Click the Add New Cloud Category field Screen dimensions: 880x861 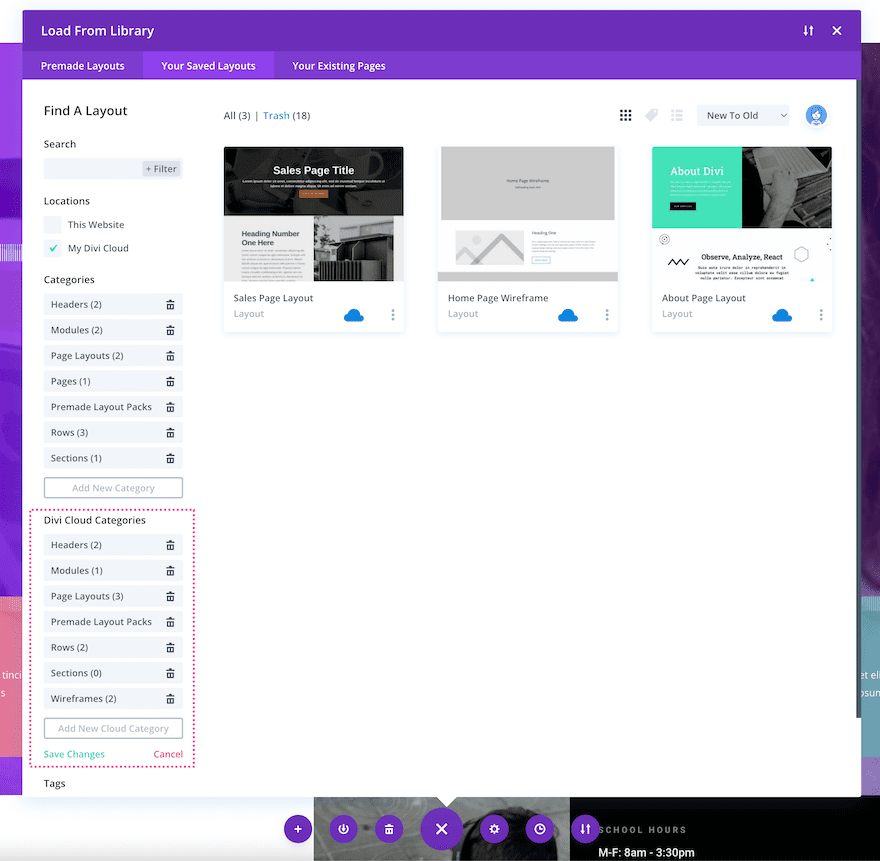pyautogui.click(x=113, y=729)
